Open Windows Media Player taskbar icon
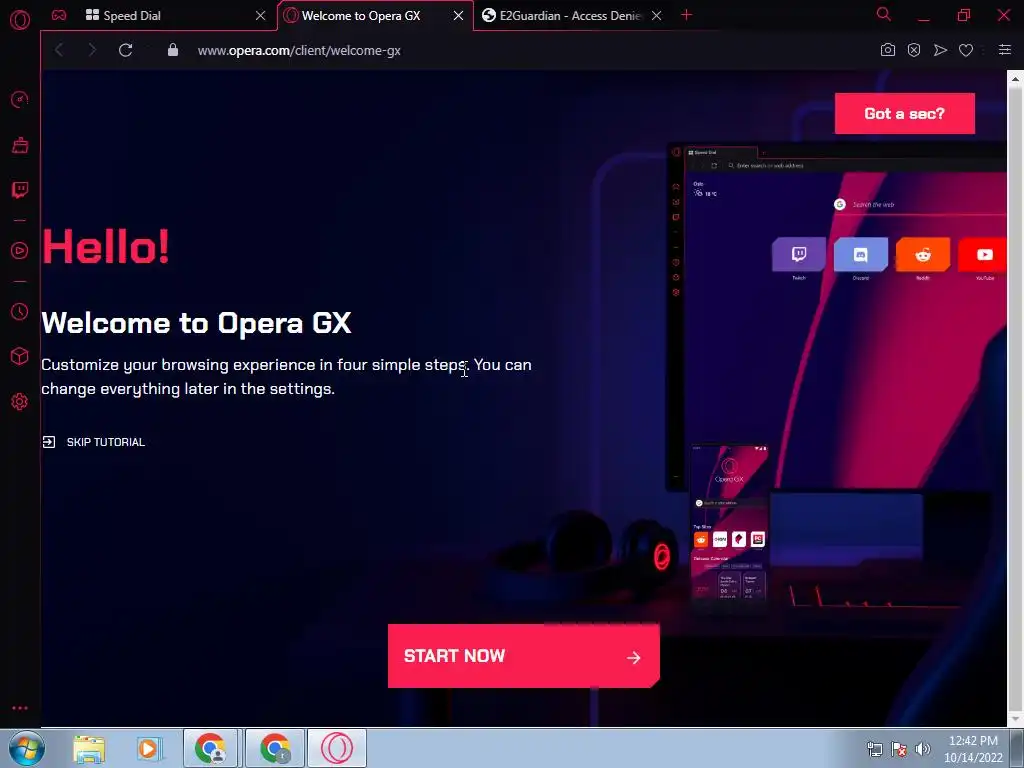1024x768 pixels. point(149,748)
